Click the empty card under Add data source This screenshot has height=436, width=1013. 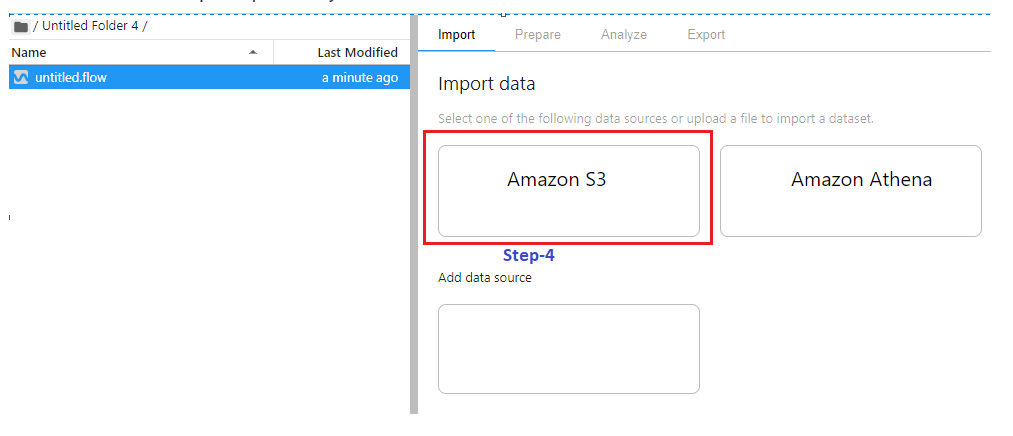coord(569,349)
